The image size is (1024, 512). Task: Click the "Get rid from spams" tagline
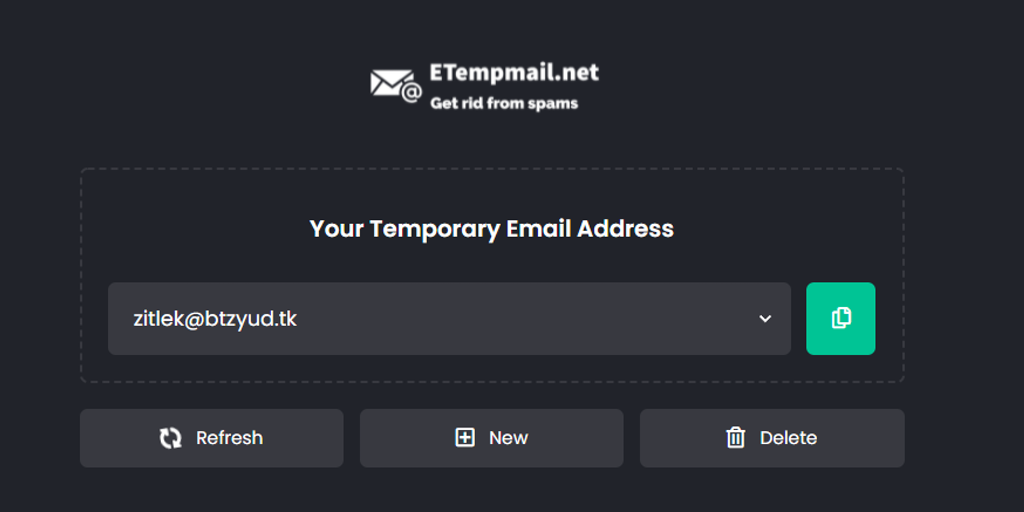click(x=504, y=103)
